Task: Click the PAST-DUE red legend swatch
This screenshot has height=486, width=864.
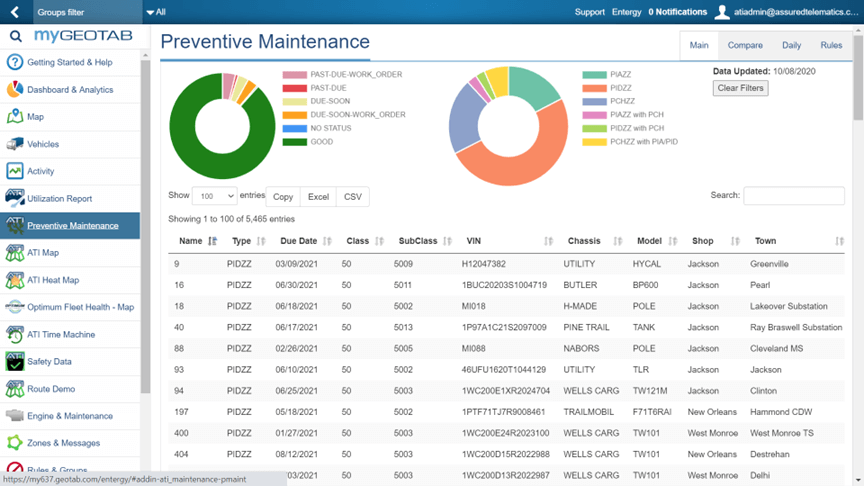Action: 295,88
